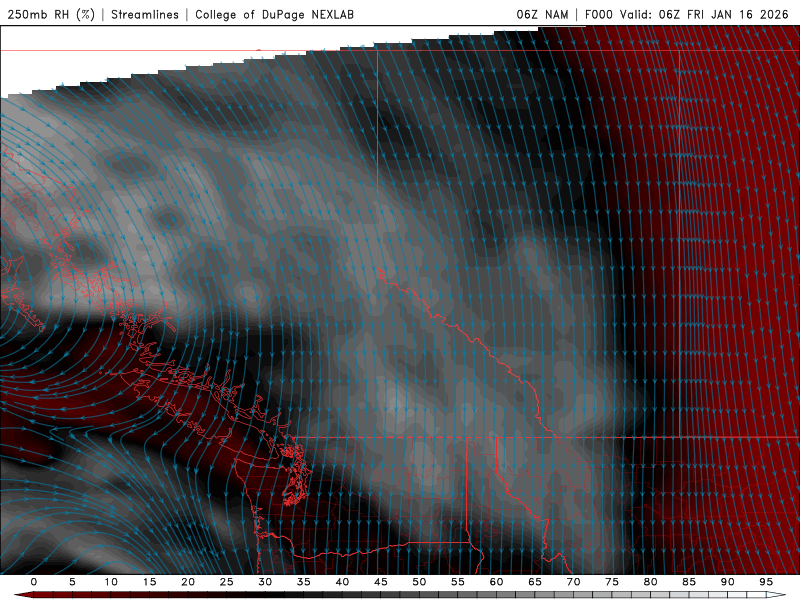Select the '95' value on color scale

coord(766,582)
